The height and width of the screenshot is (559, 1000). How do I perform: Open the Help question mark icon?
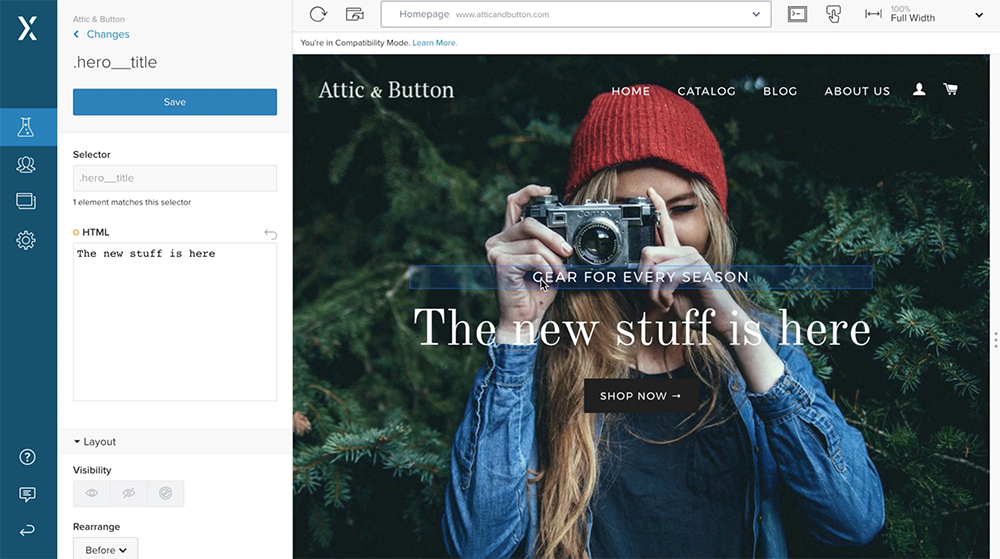click(27, 457)
